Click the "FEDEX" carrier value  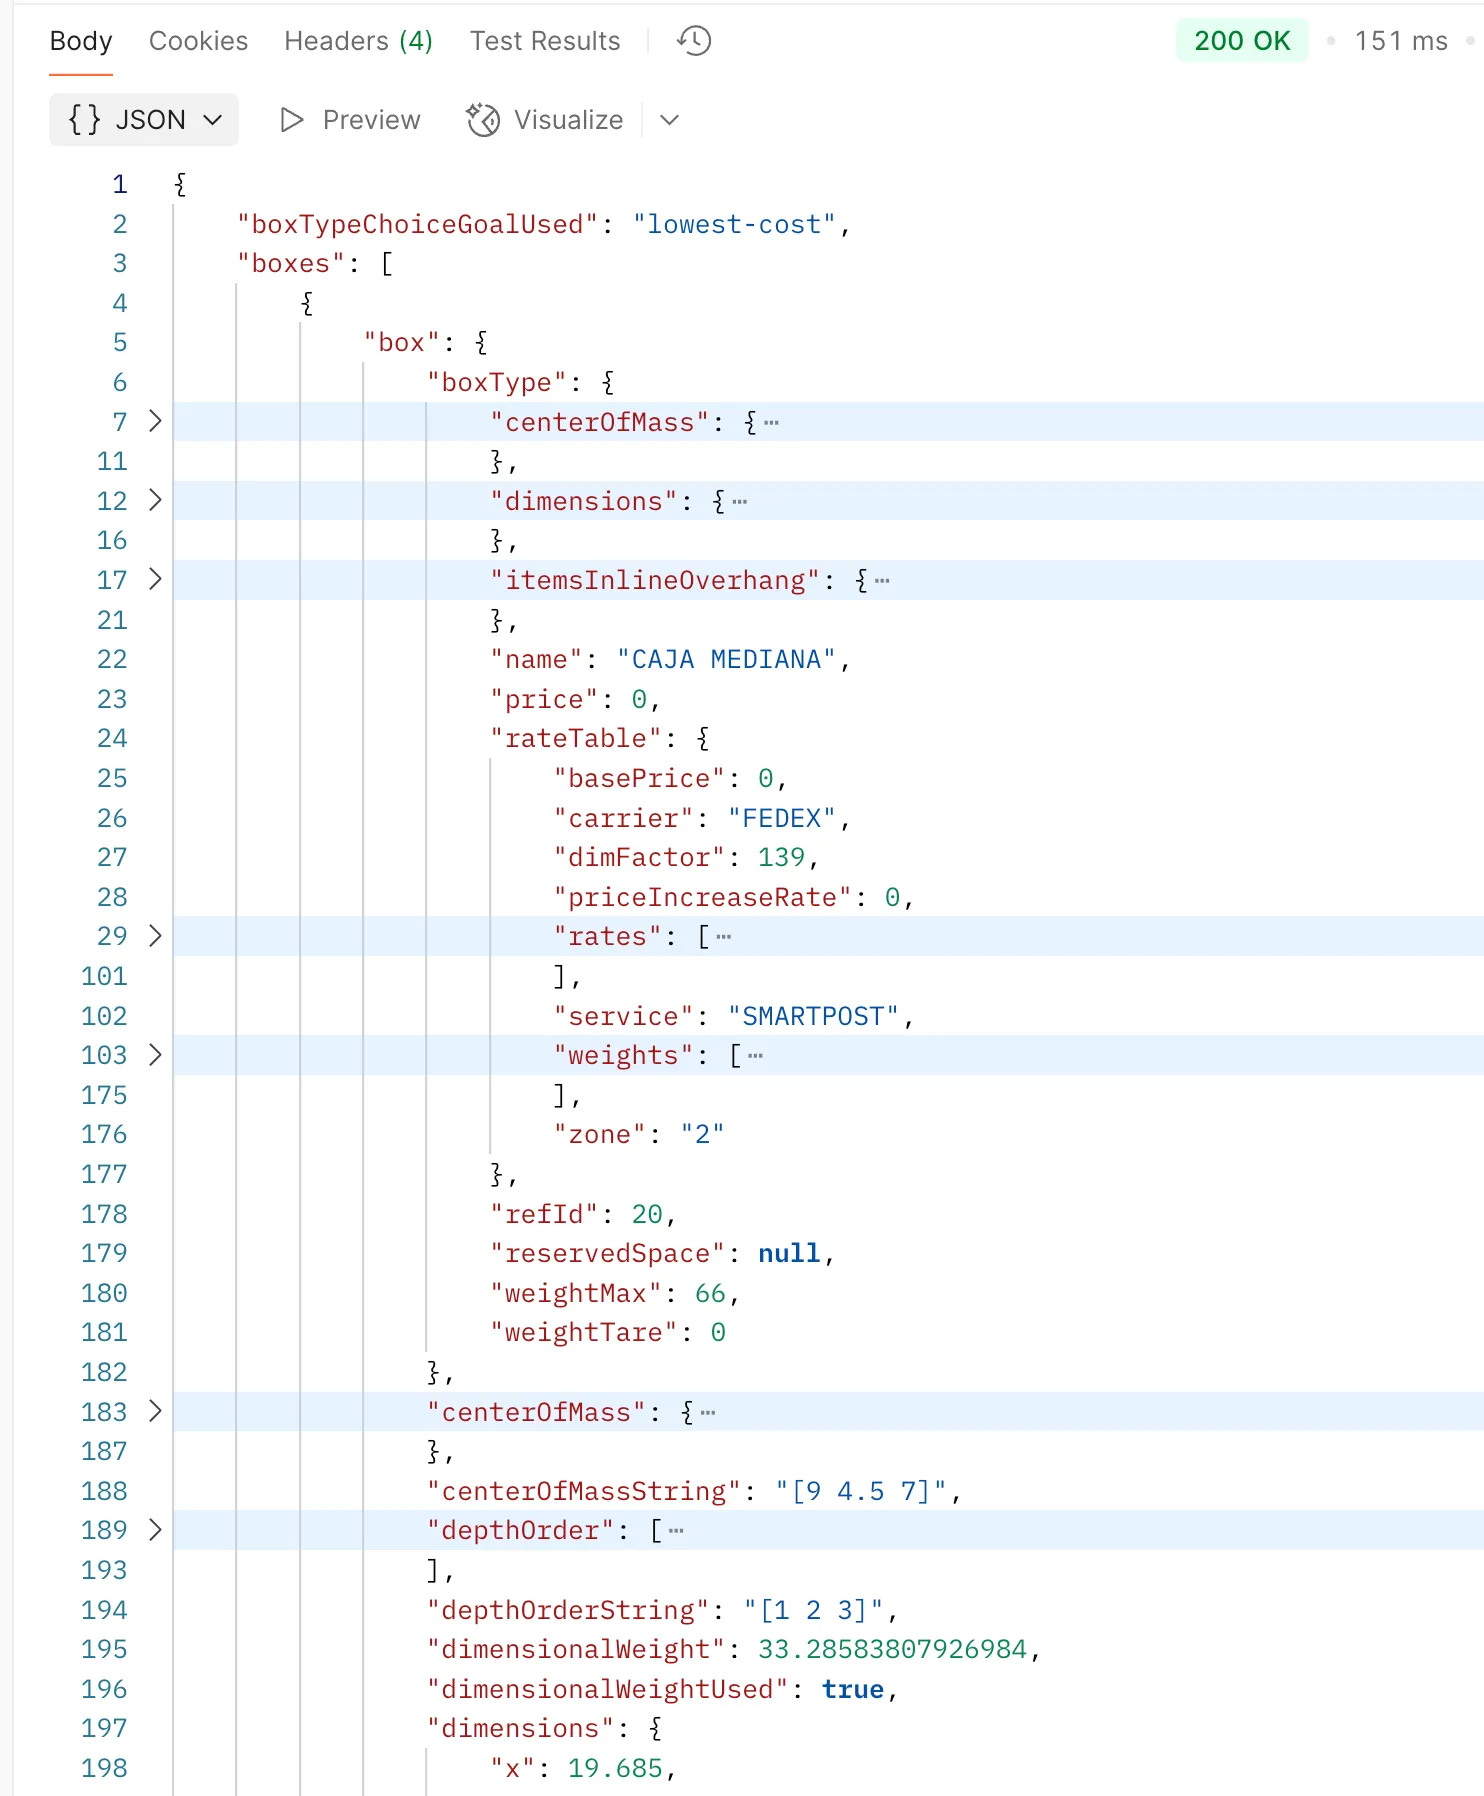(x=781, y=818)
